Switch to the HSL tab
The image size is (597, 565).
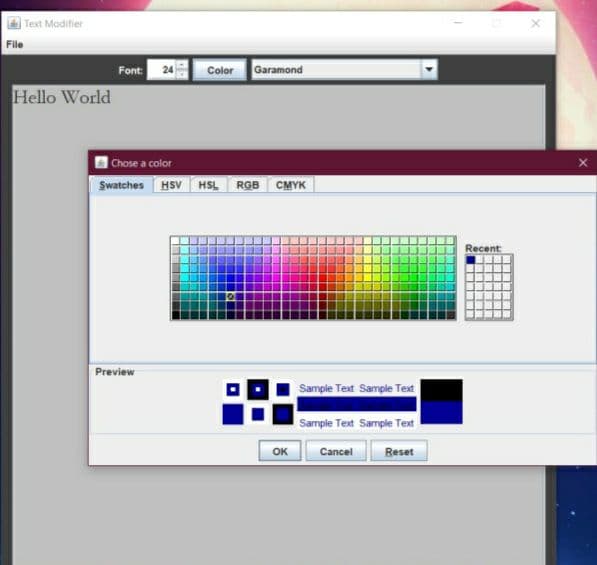209,185
